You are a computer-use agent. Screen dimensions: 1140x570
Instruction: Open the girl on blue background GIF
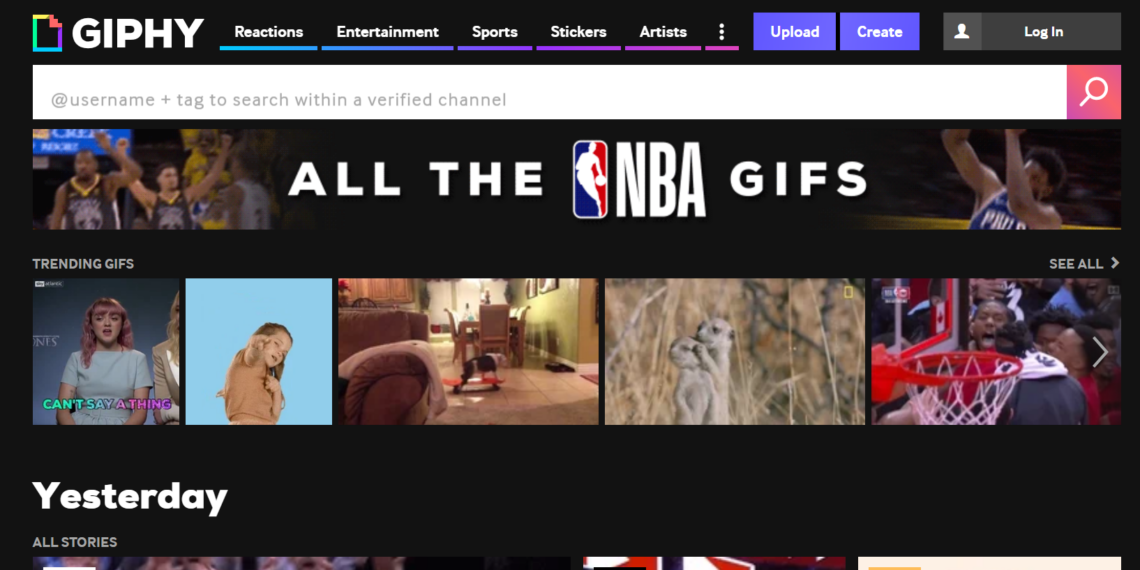258,352
